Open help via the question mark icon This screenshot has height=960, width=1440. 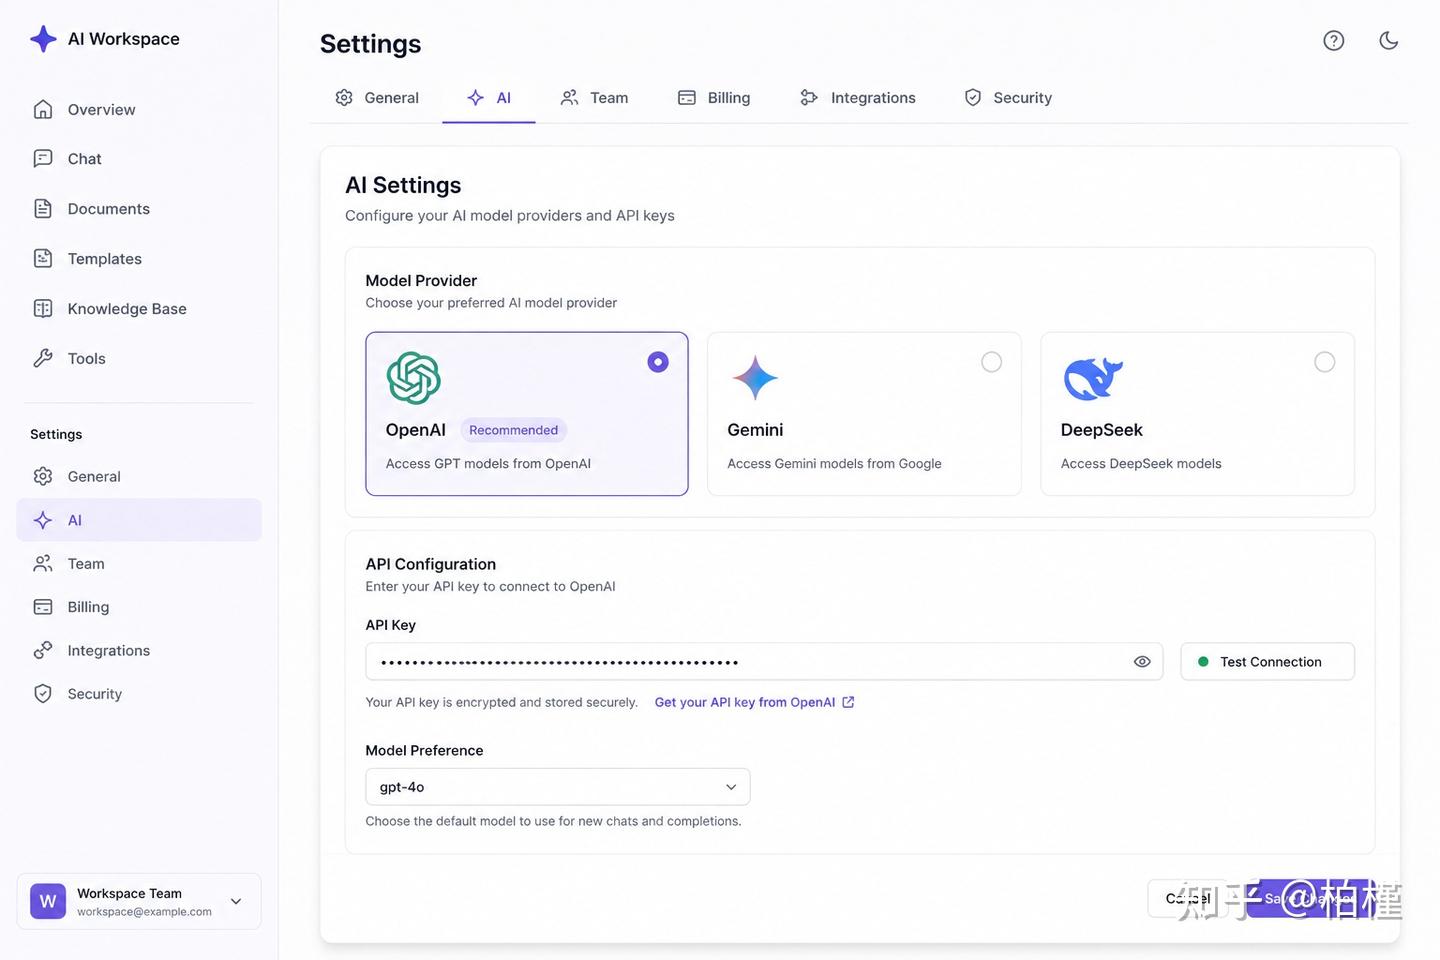(x=1334, y=40)
